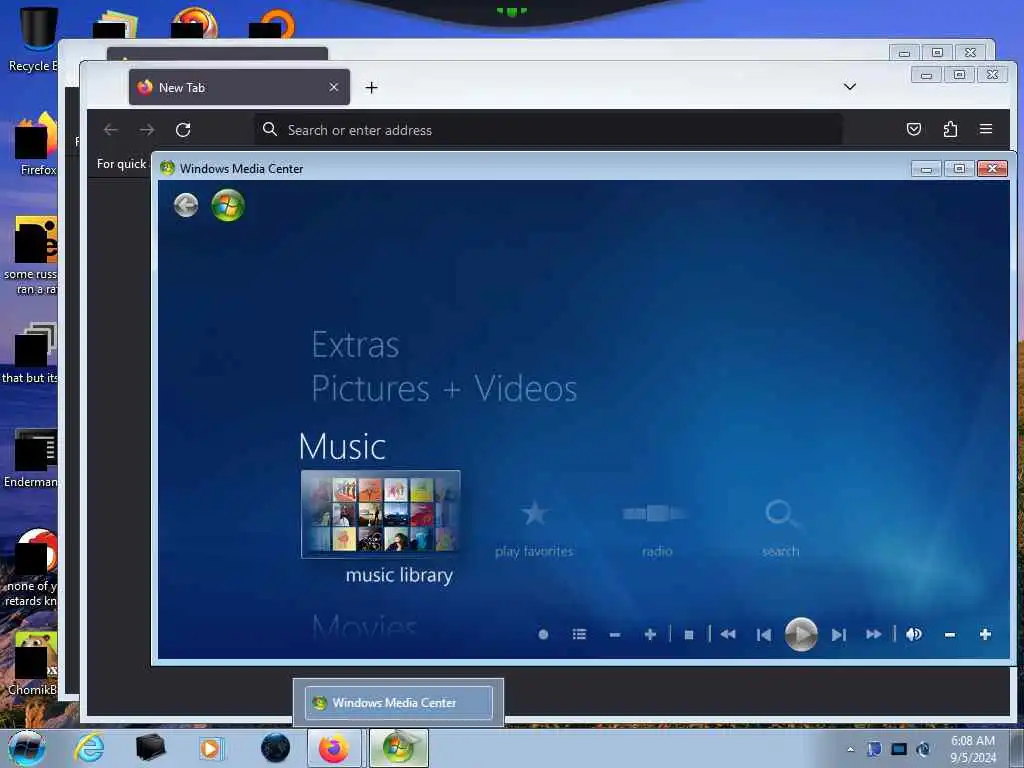Click Windows Media Center taskbar preview
This screenshot has height=768, width=1024.
(x=398, y=703)
